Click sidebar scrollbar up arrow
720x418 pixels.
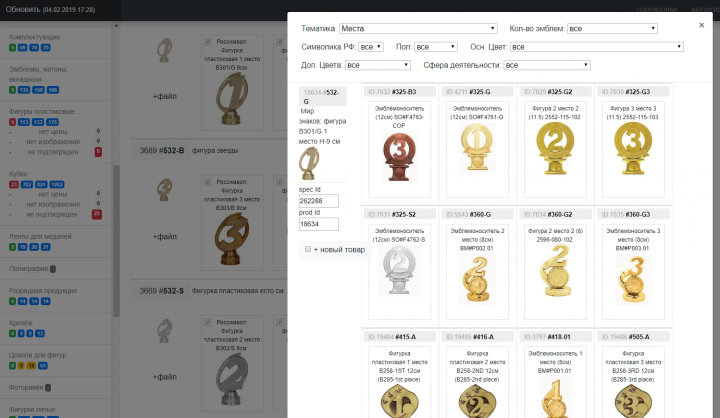[116, 26]
